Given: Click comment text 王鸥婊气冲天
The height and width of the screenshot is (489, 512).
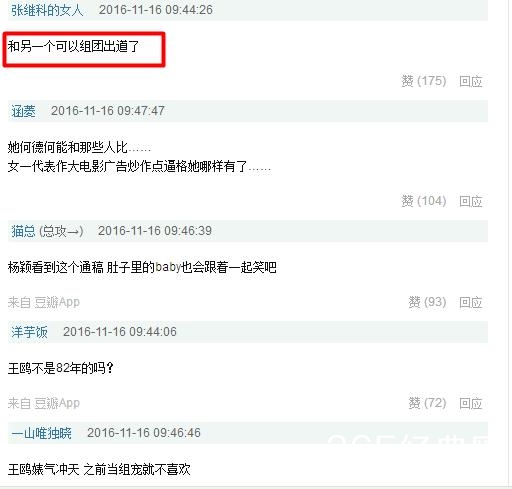Looking at the screenshot, I should click(43, 469).
